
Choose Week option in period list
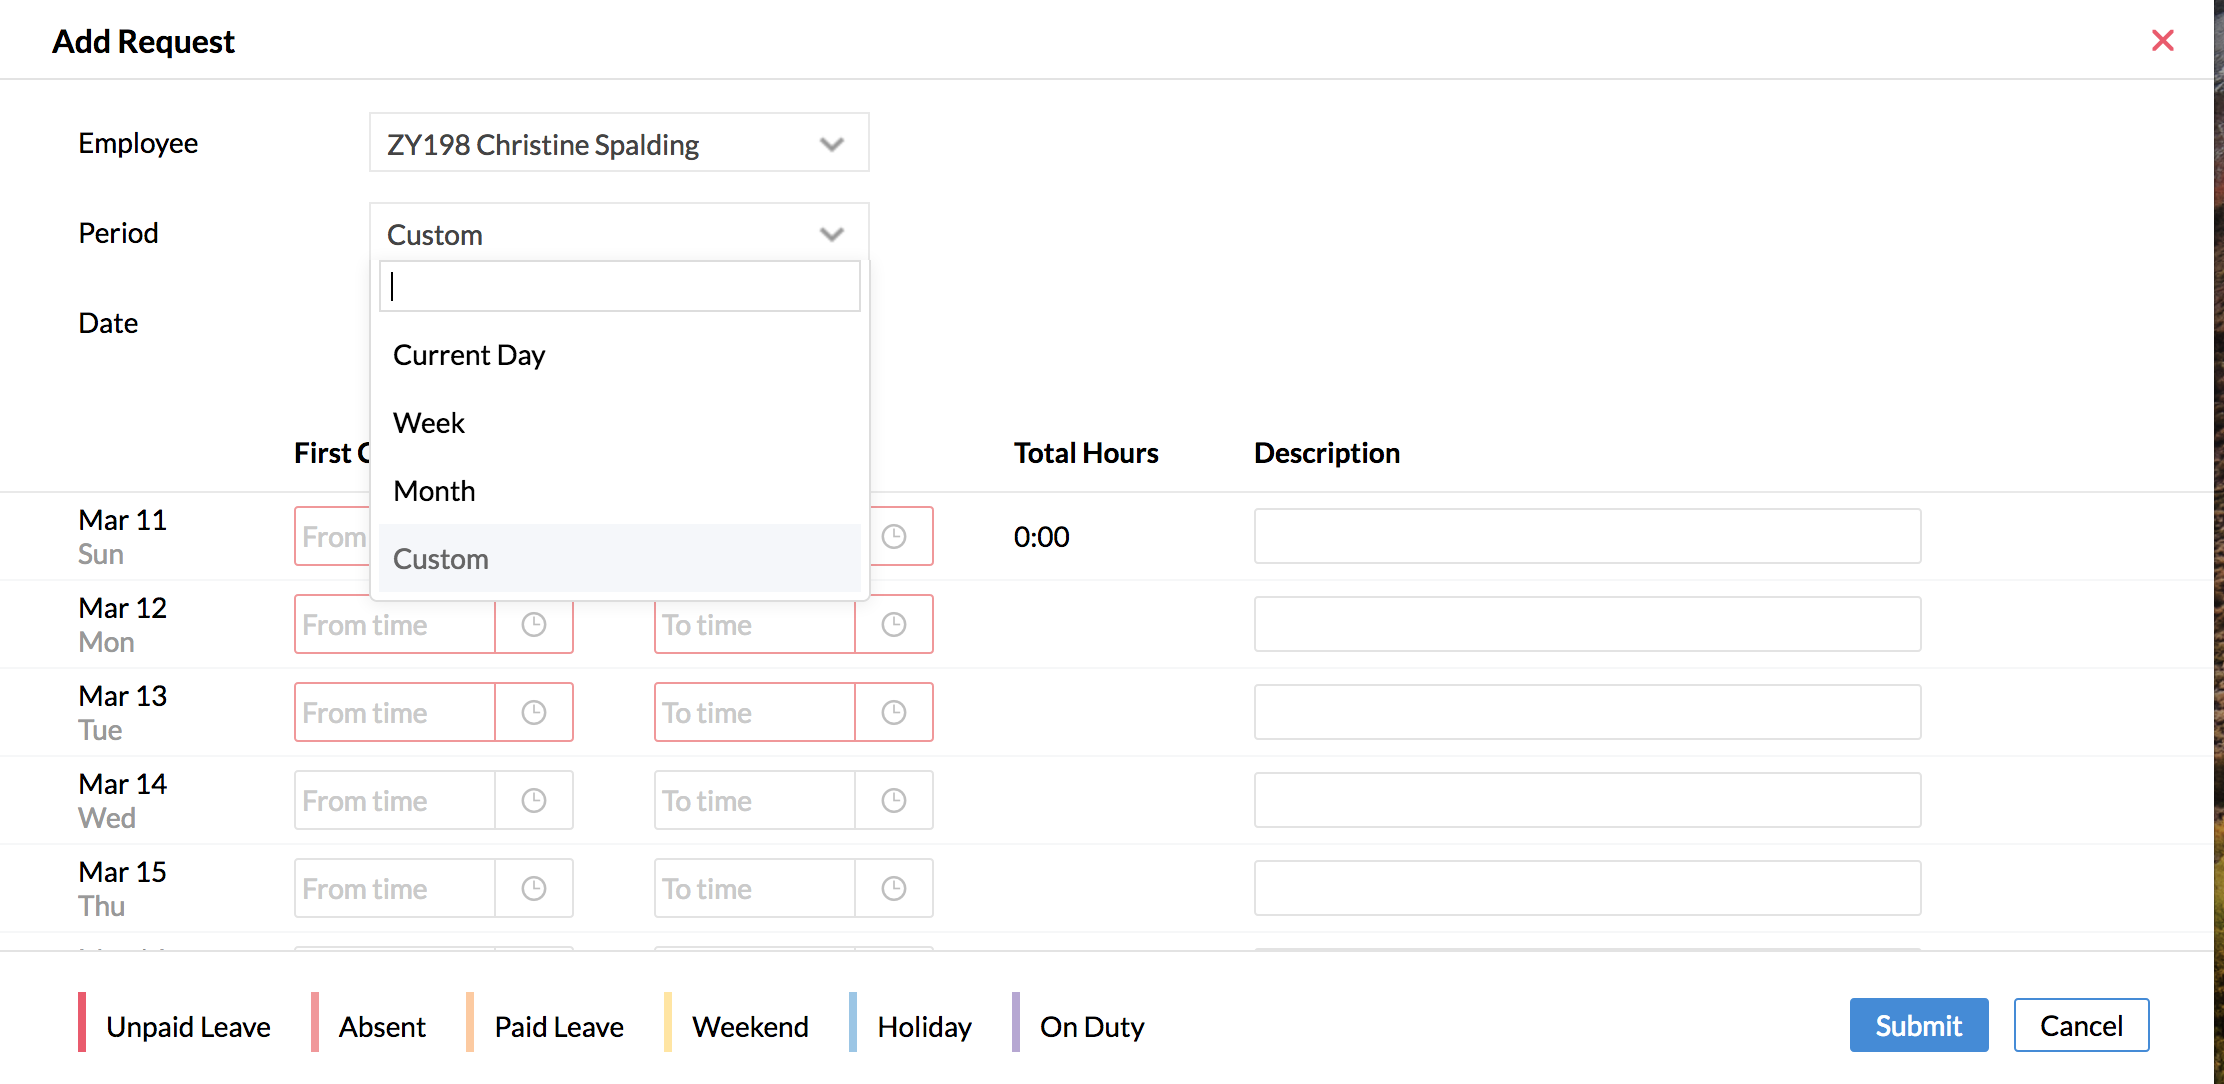429,423
